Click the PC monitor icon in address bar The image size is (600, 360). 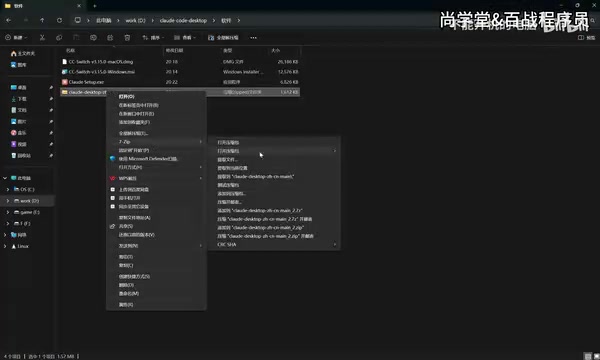pos(78,20)
